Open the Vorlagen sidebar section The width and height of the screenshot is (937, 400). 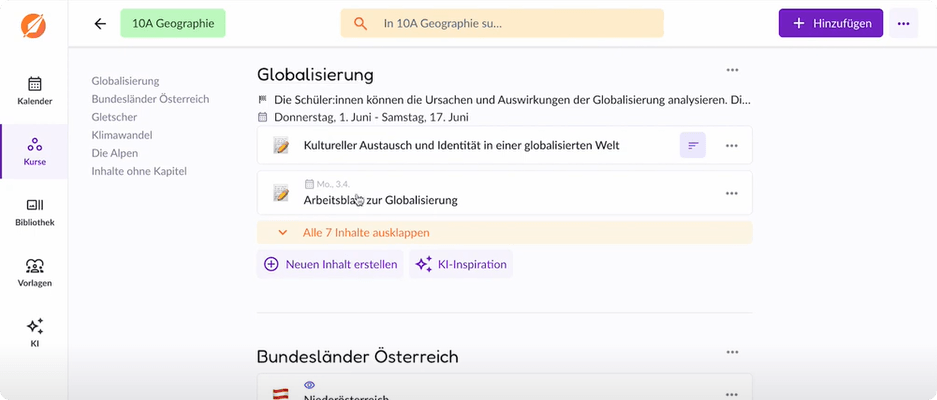pos(34,272)
